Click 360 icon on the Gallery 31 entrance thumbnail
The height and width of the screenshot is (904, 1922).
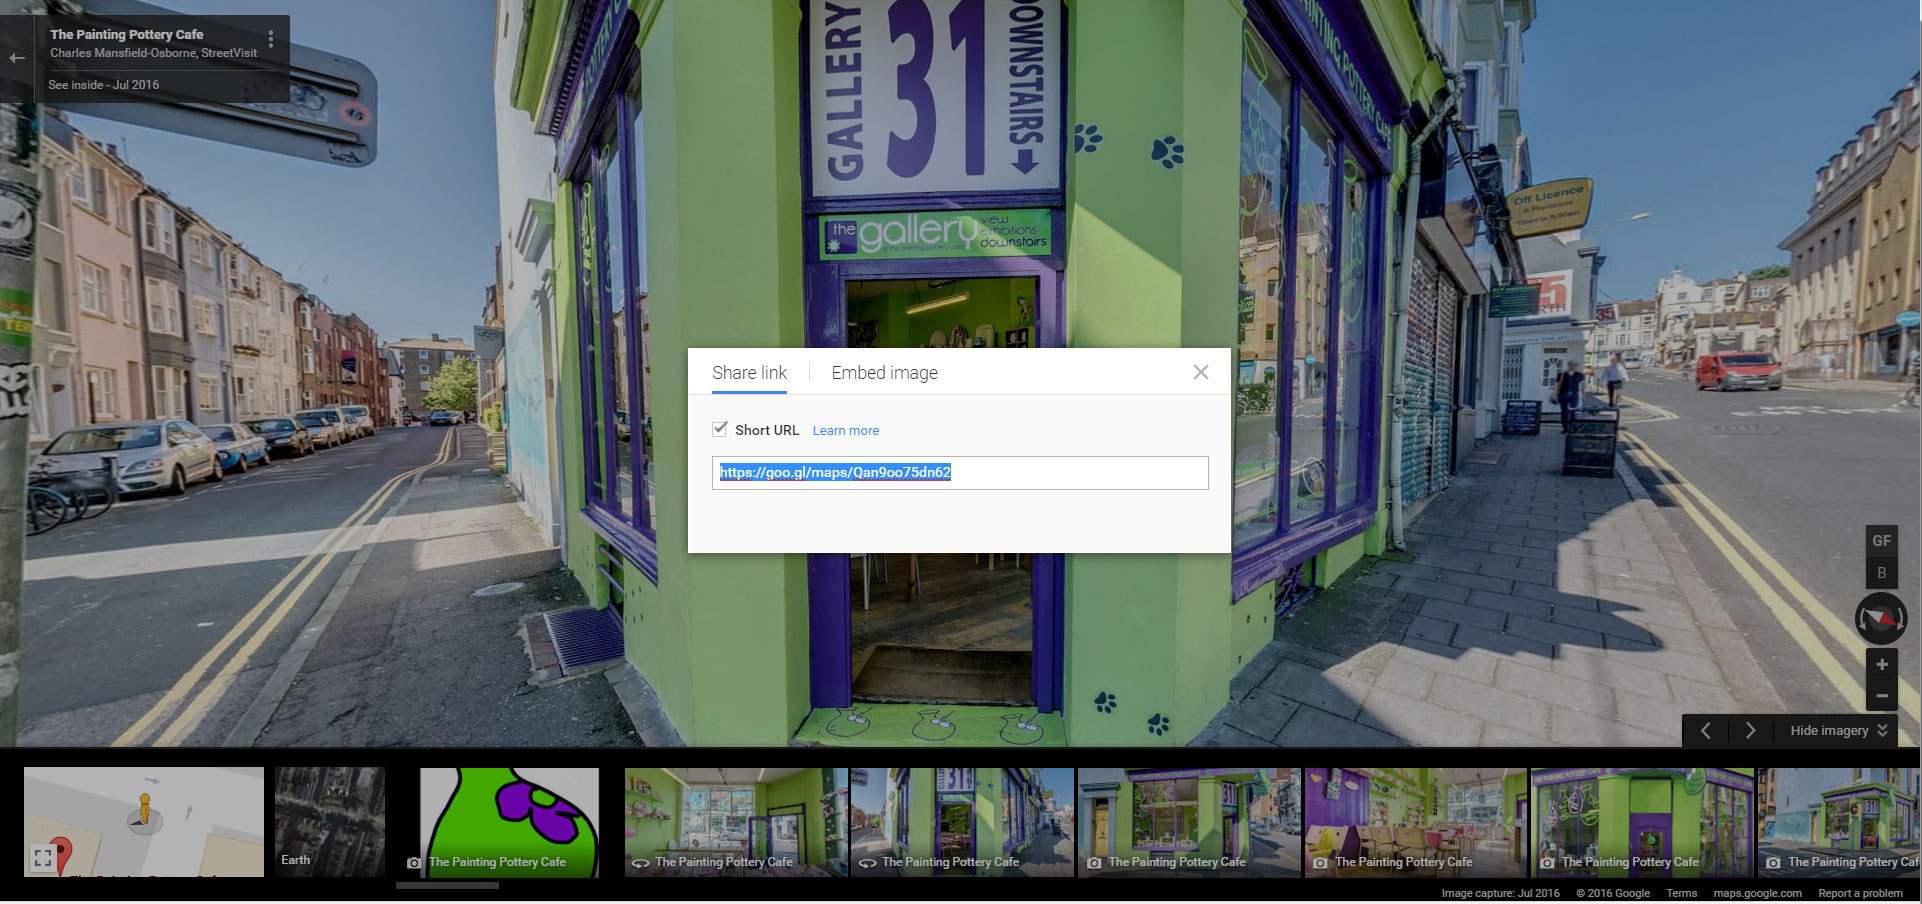click(x=867, y=862)
